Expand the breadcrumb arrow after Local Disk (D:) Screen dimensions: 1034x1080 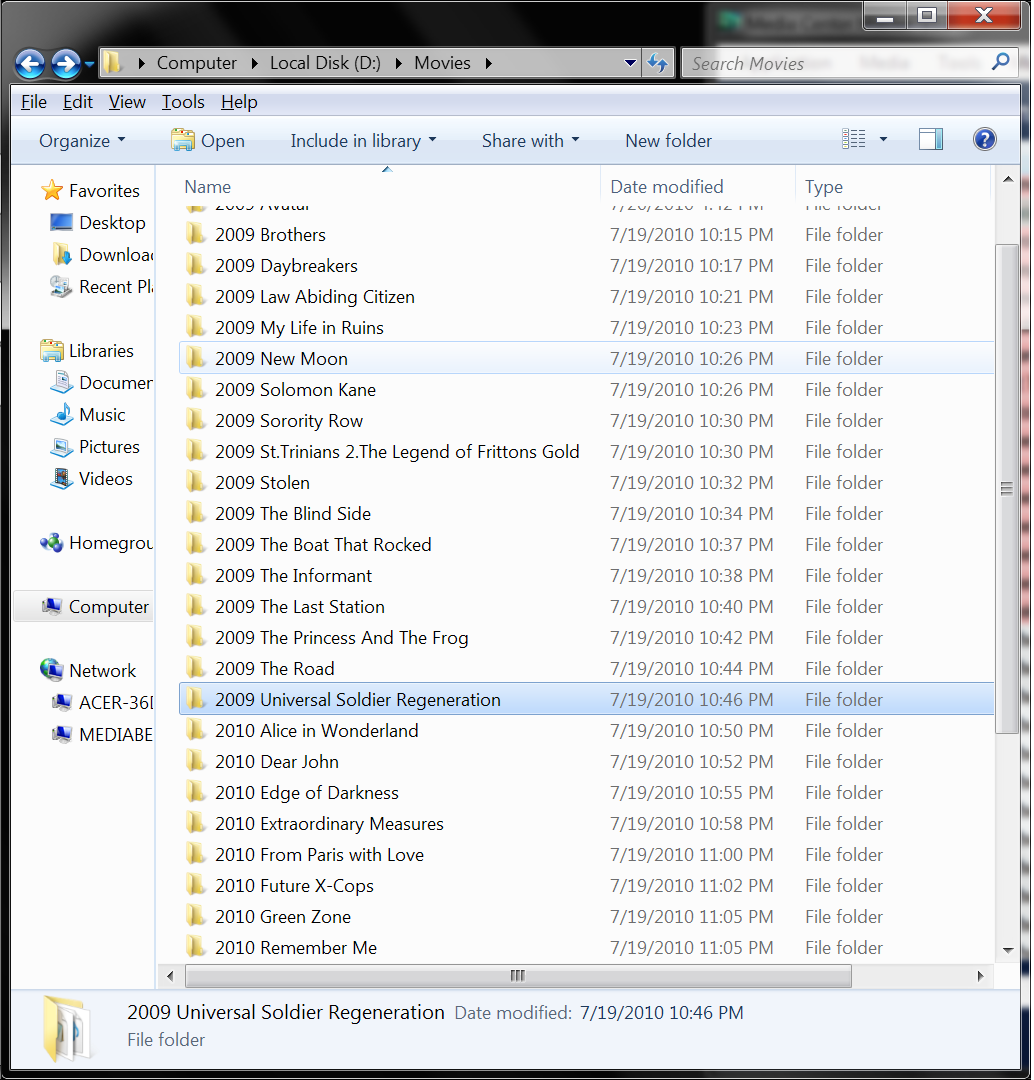398,63
